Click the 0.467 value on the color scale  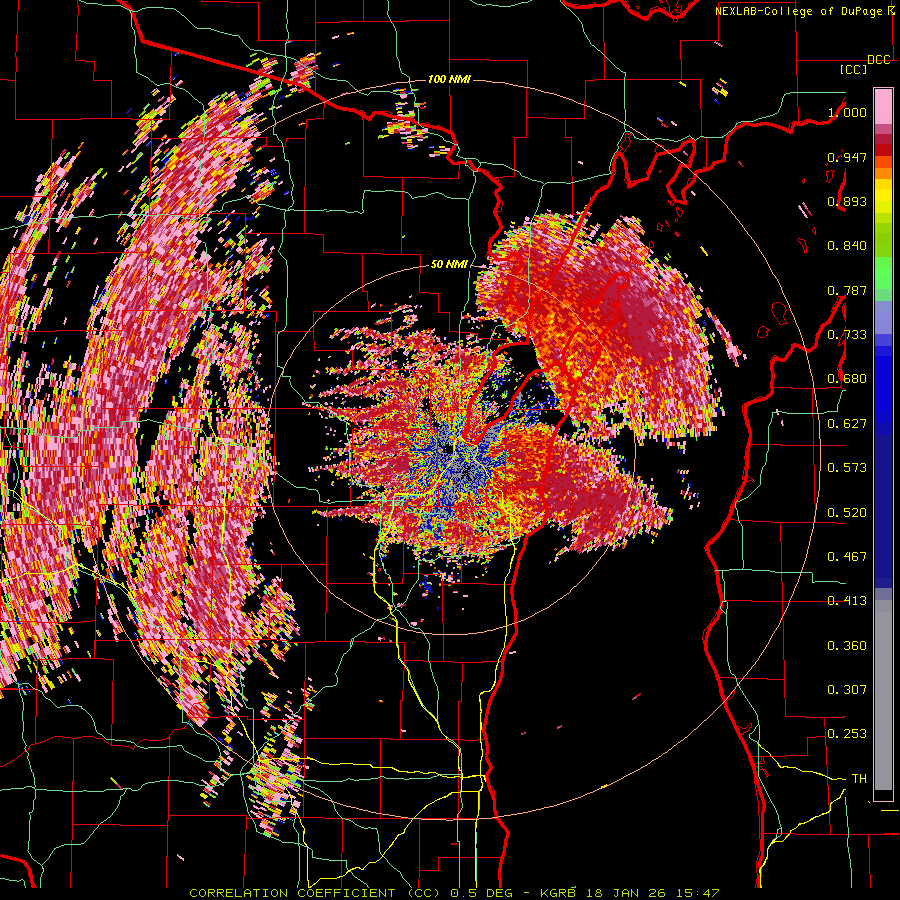(847, 557)
